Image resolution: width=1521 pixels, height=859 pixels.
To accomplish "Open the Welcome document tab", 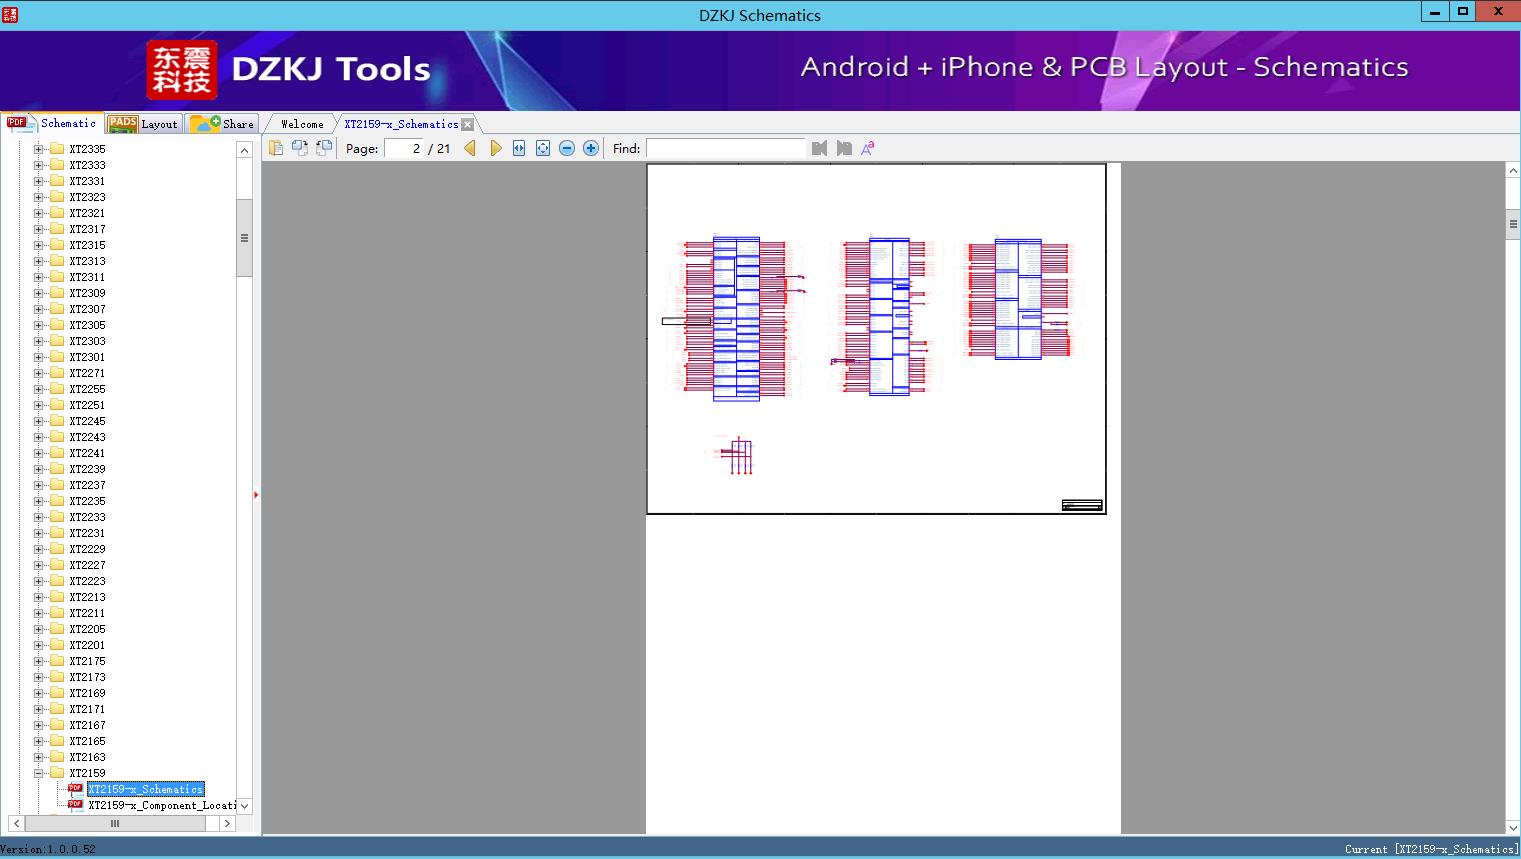I will click(x=302, y=124).
